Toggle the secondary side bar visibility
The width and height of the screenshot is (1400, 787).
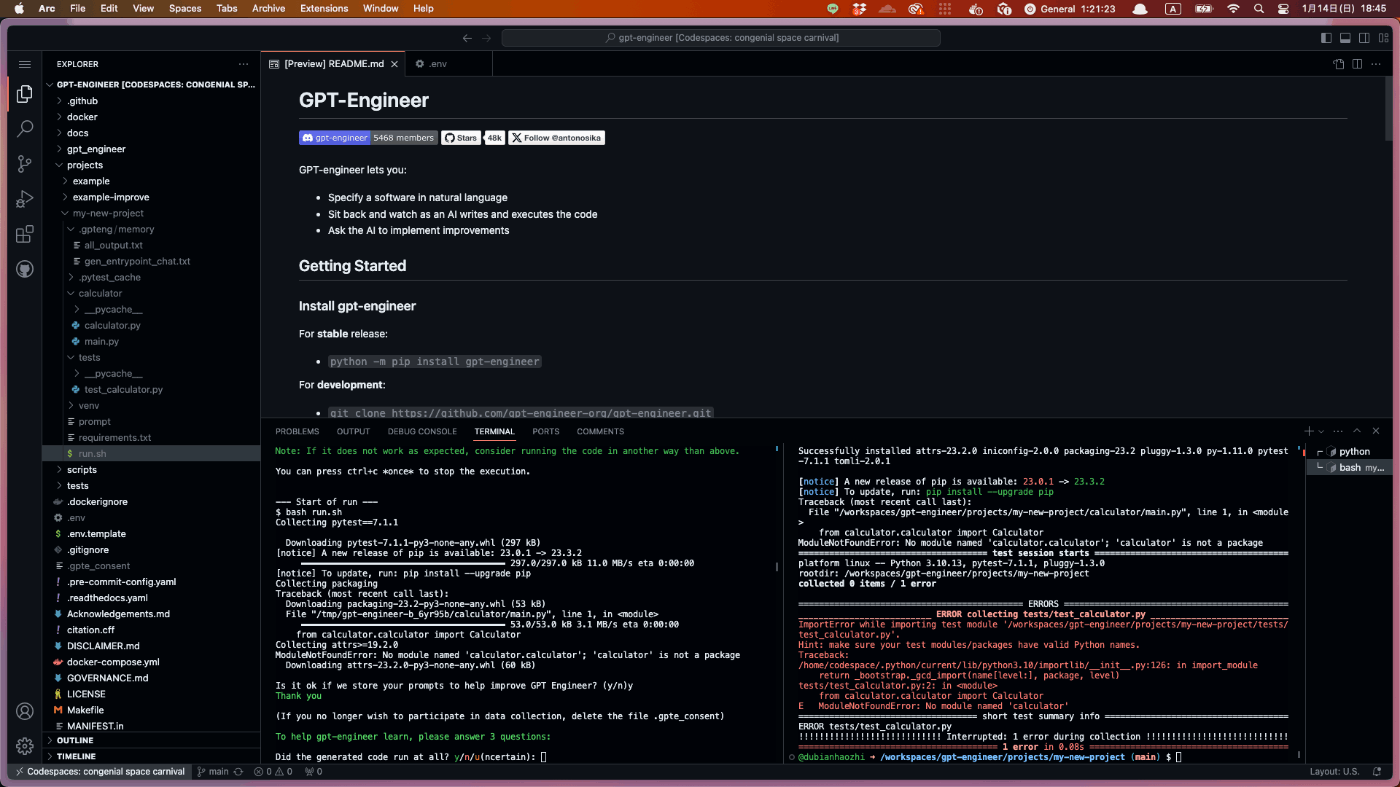[1362, 38]
